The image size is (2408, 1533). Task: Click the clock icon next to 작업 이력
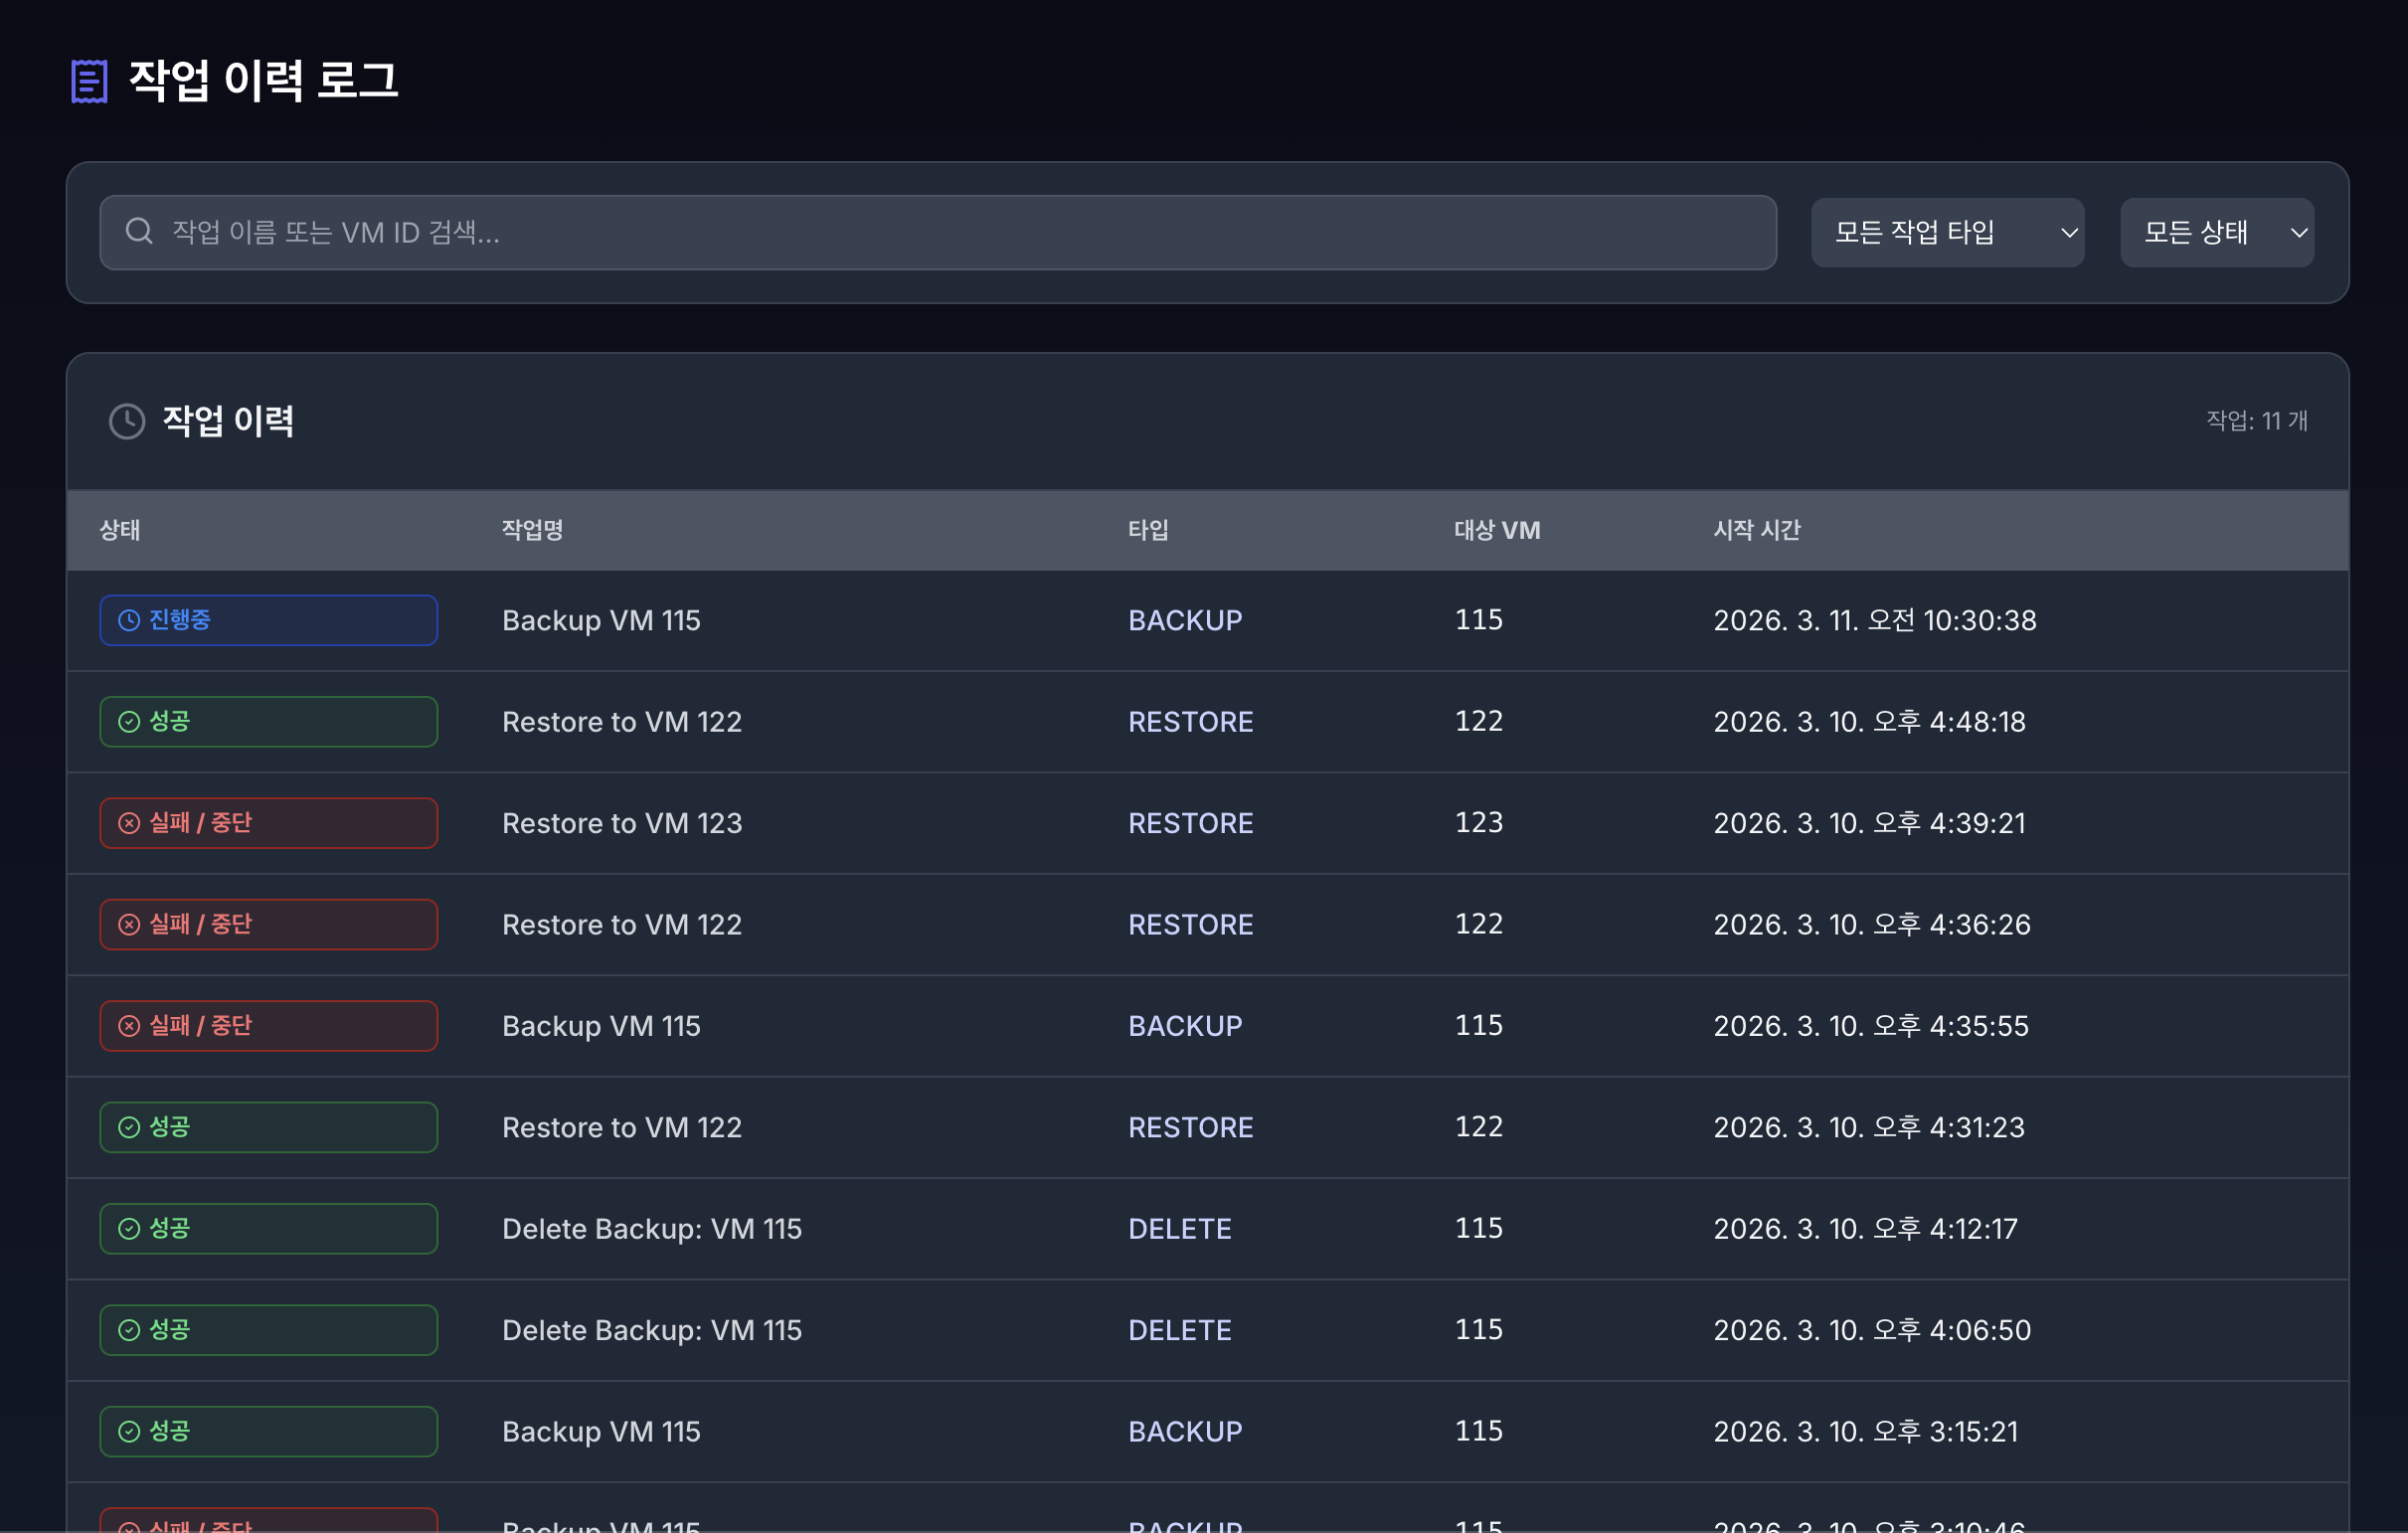pyautogui.click(x=127, y=421)
